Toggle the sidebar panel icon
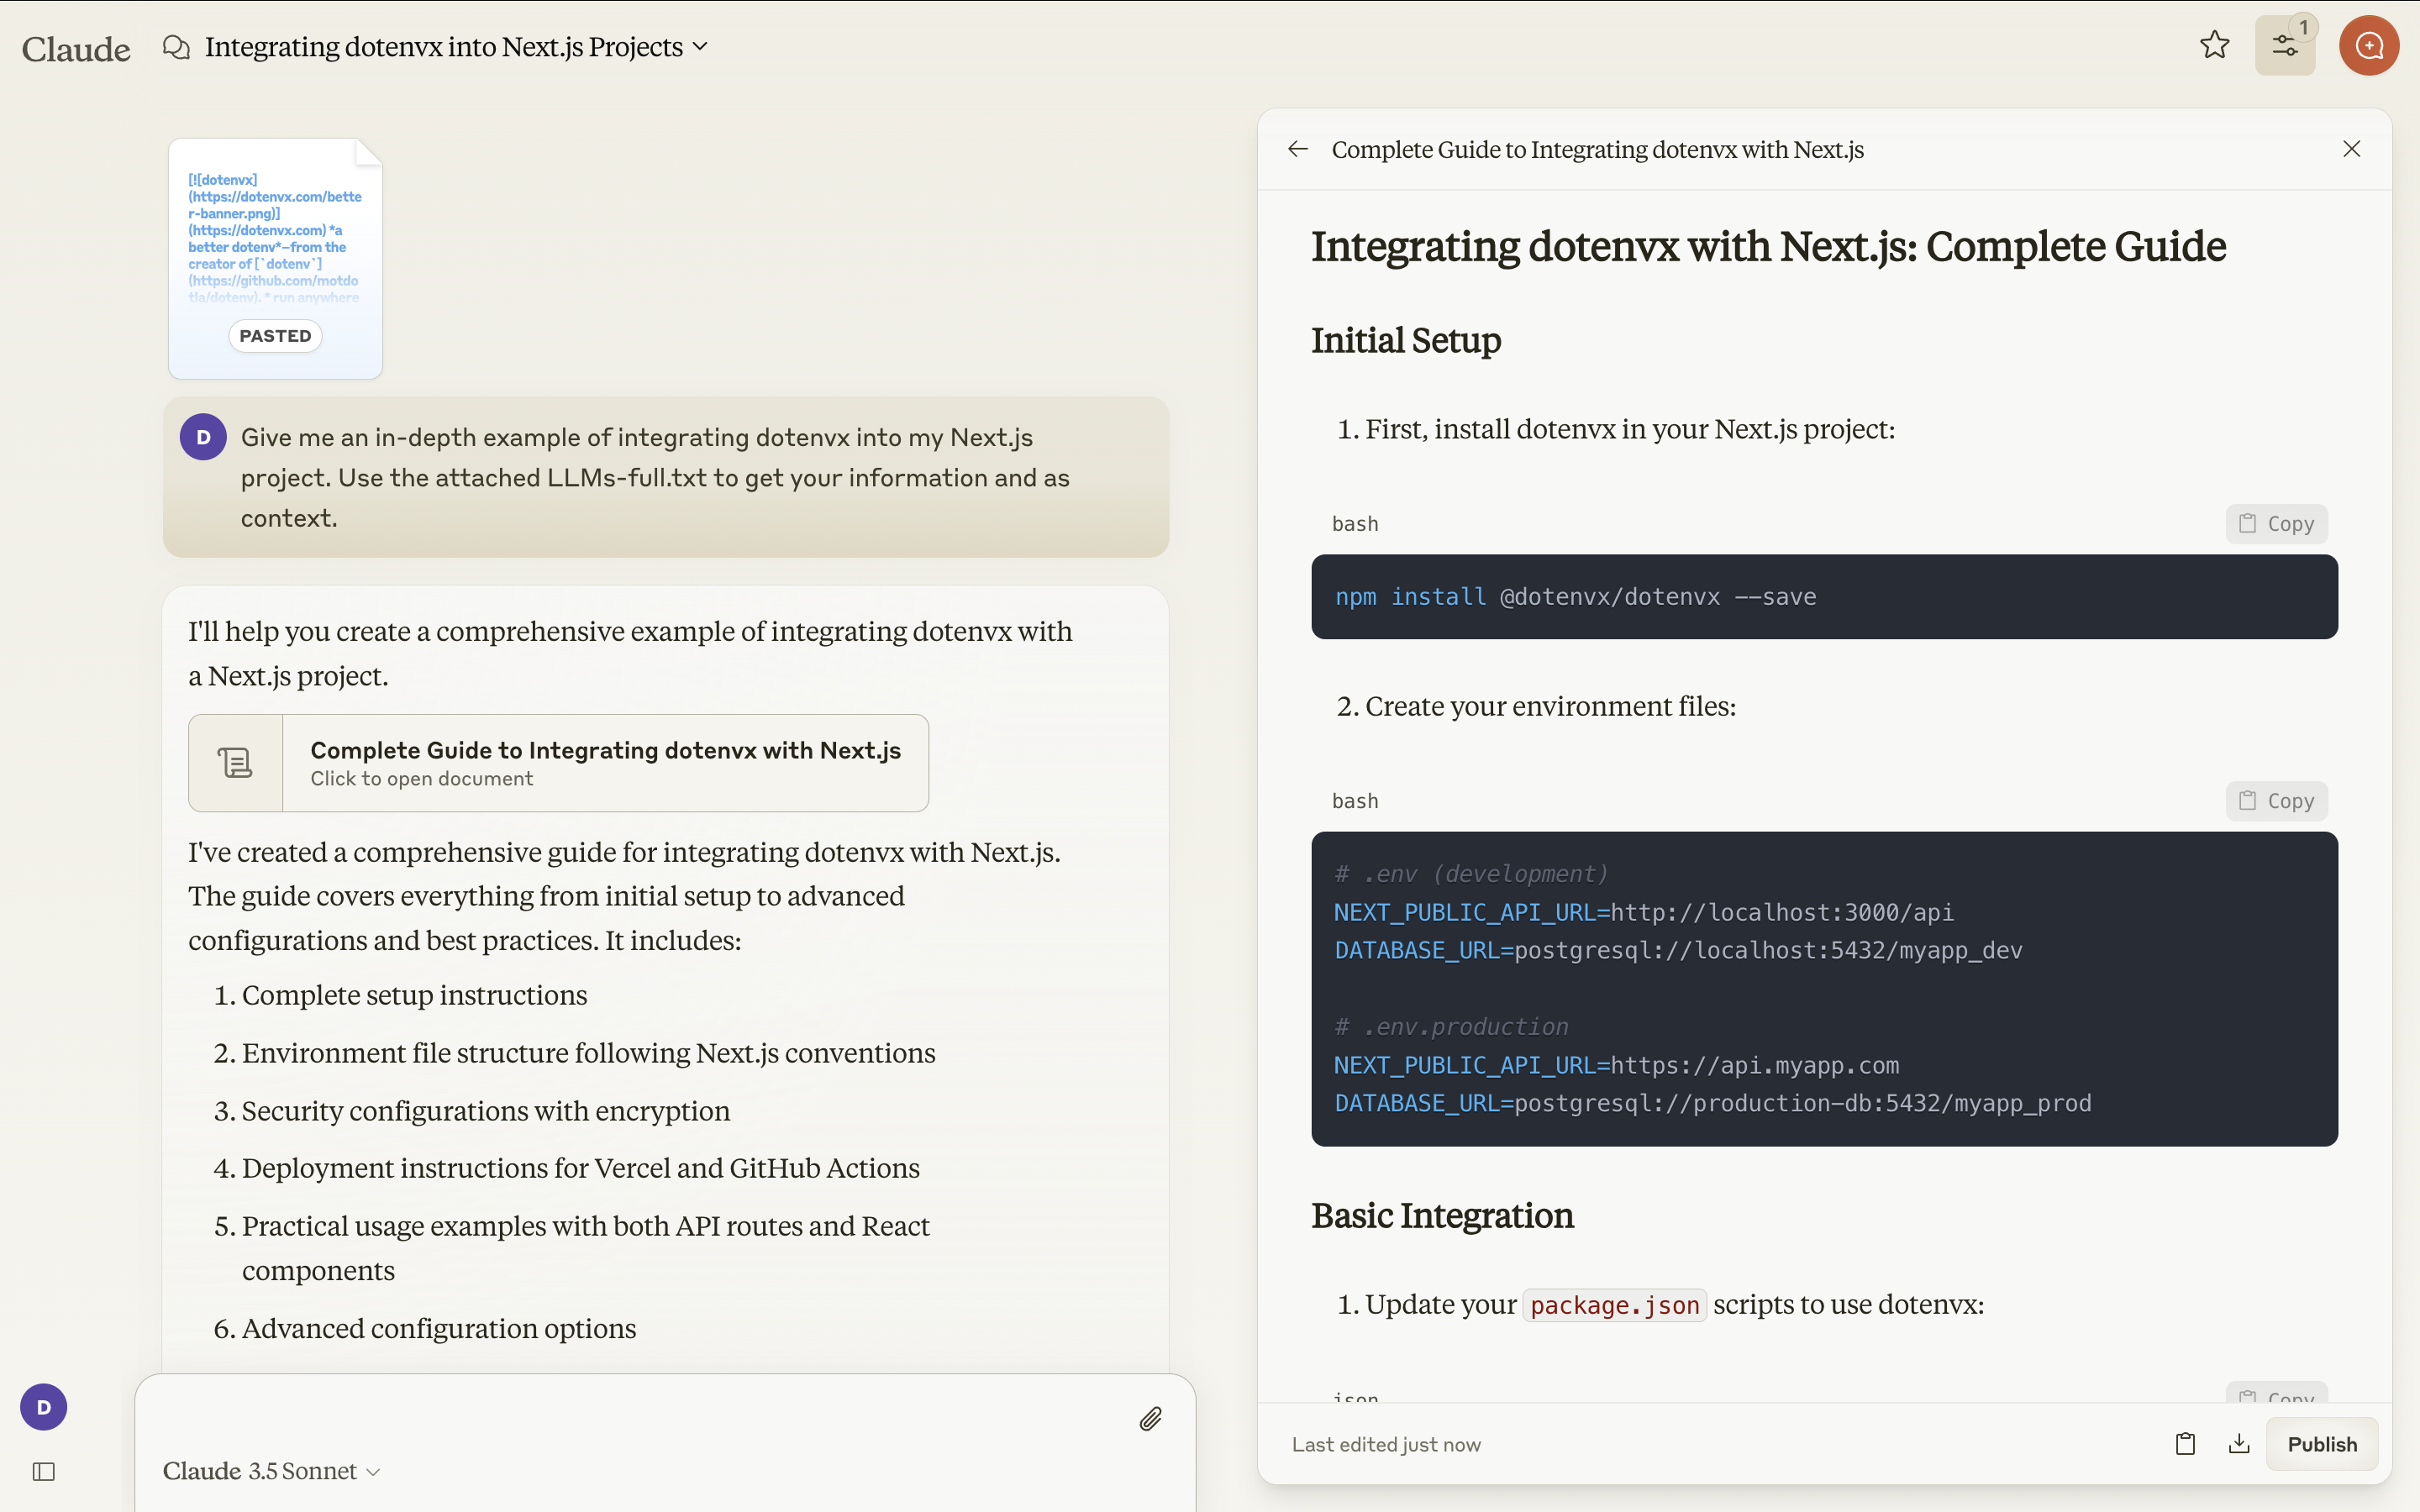This screenshot has width=2420, height=1512. click(44, 1471)
